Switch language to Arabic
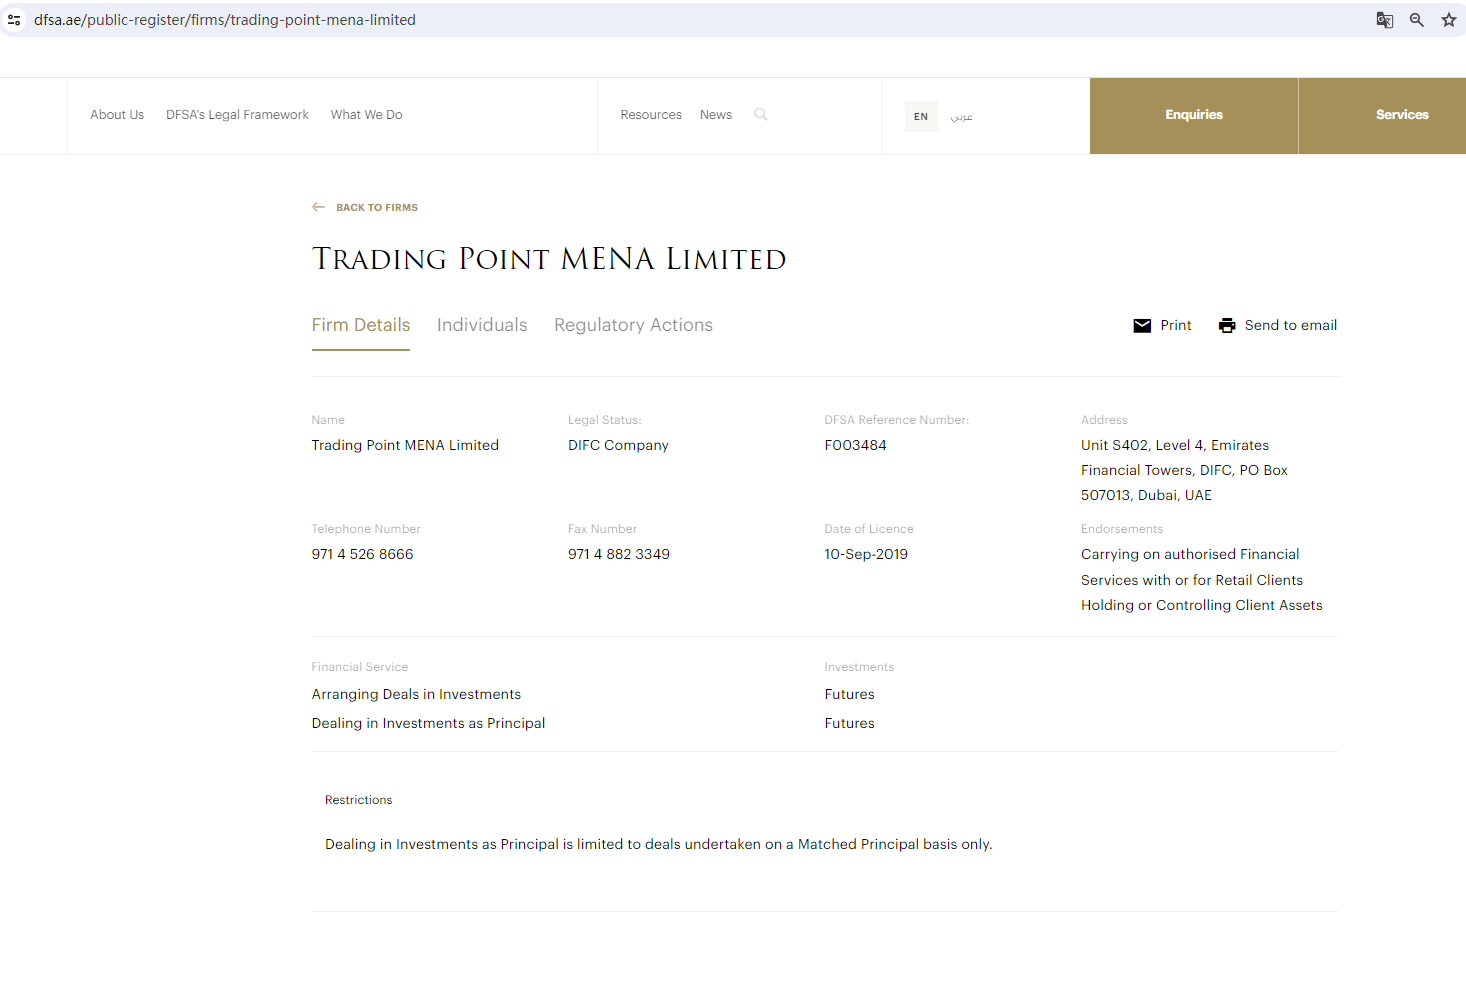This screenshot has height=981, width=1466. (961, 116)
